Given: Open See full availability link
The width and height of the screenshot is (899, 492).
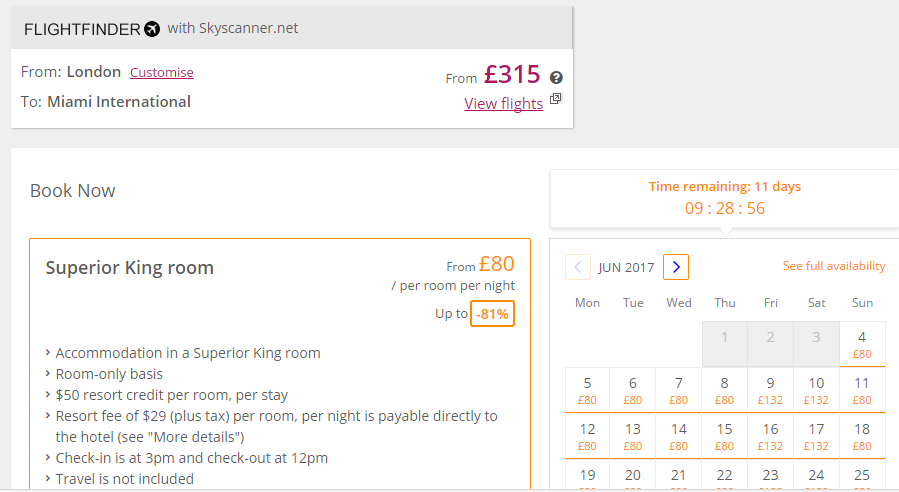Looking at the screenshot, I should [834, 266].
